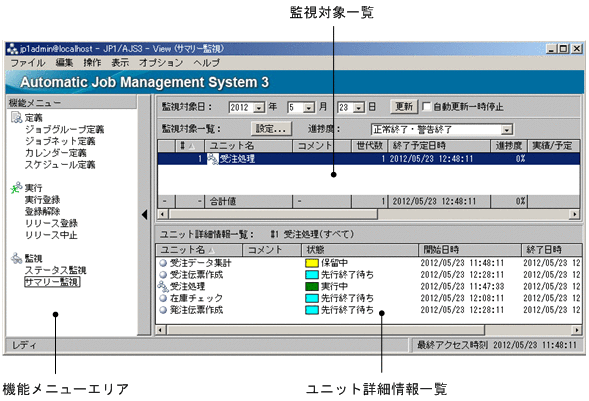Screen dimensions: 589x401
Task: Click the コメント column header in the detail list
Action: tap(272, 250)
